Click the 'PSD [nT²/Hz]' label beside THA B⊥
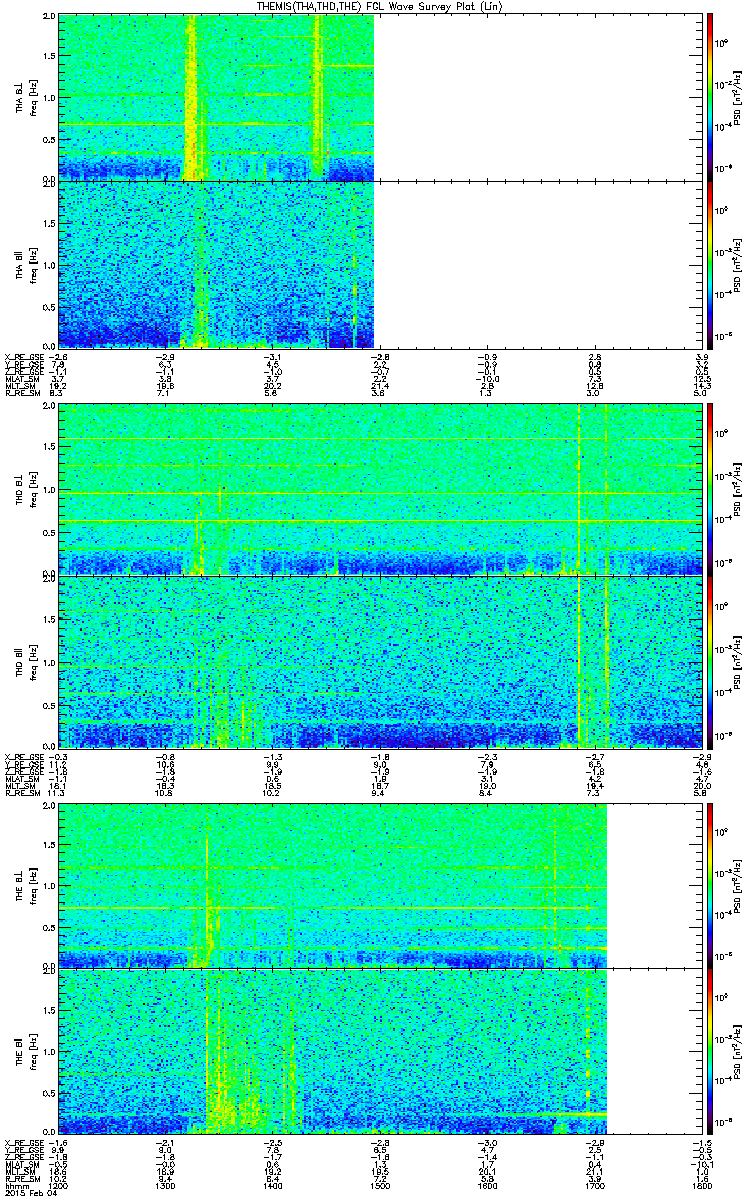Viewport: 750px width, 1200px height. (x=739, y=98)
